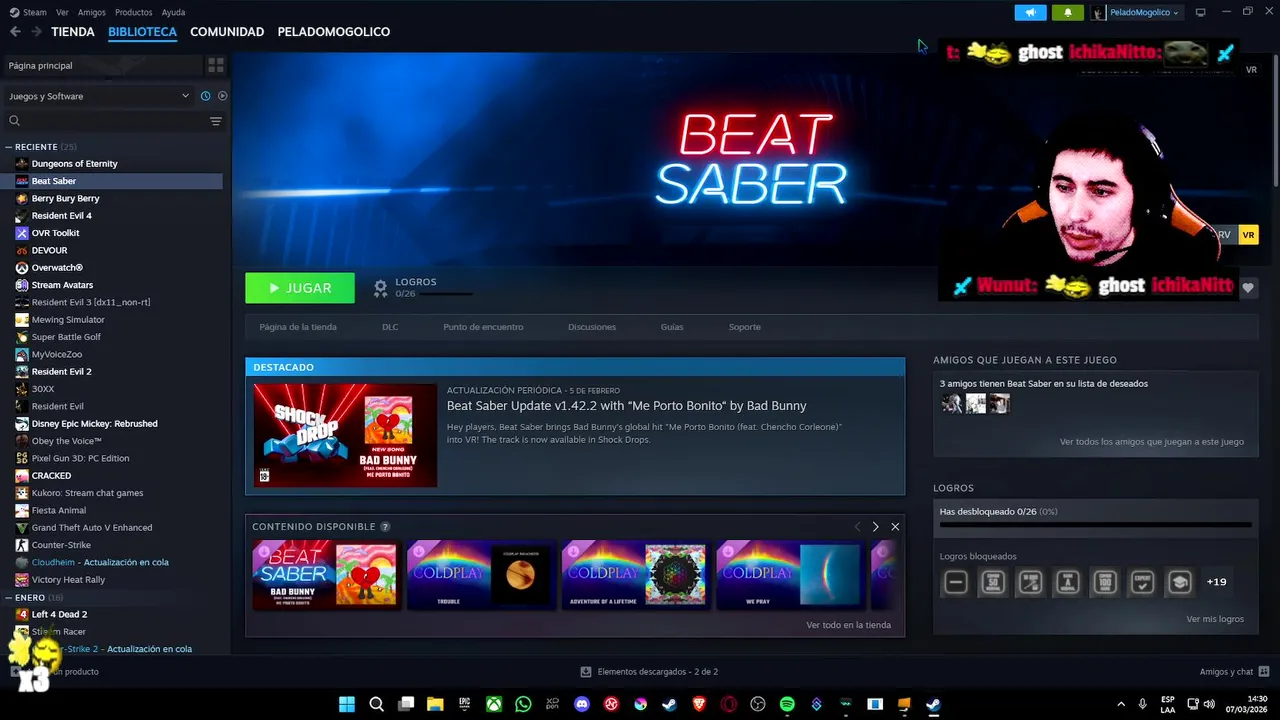
Task: Open the Ayuda menu
Action: tap(173, 12)
